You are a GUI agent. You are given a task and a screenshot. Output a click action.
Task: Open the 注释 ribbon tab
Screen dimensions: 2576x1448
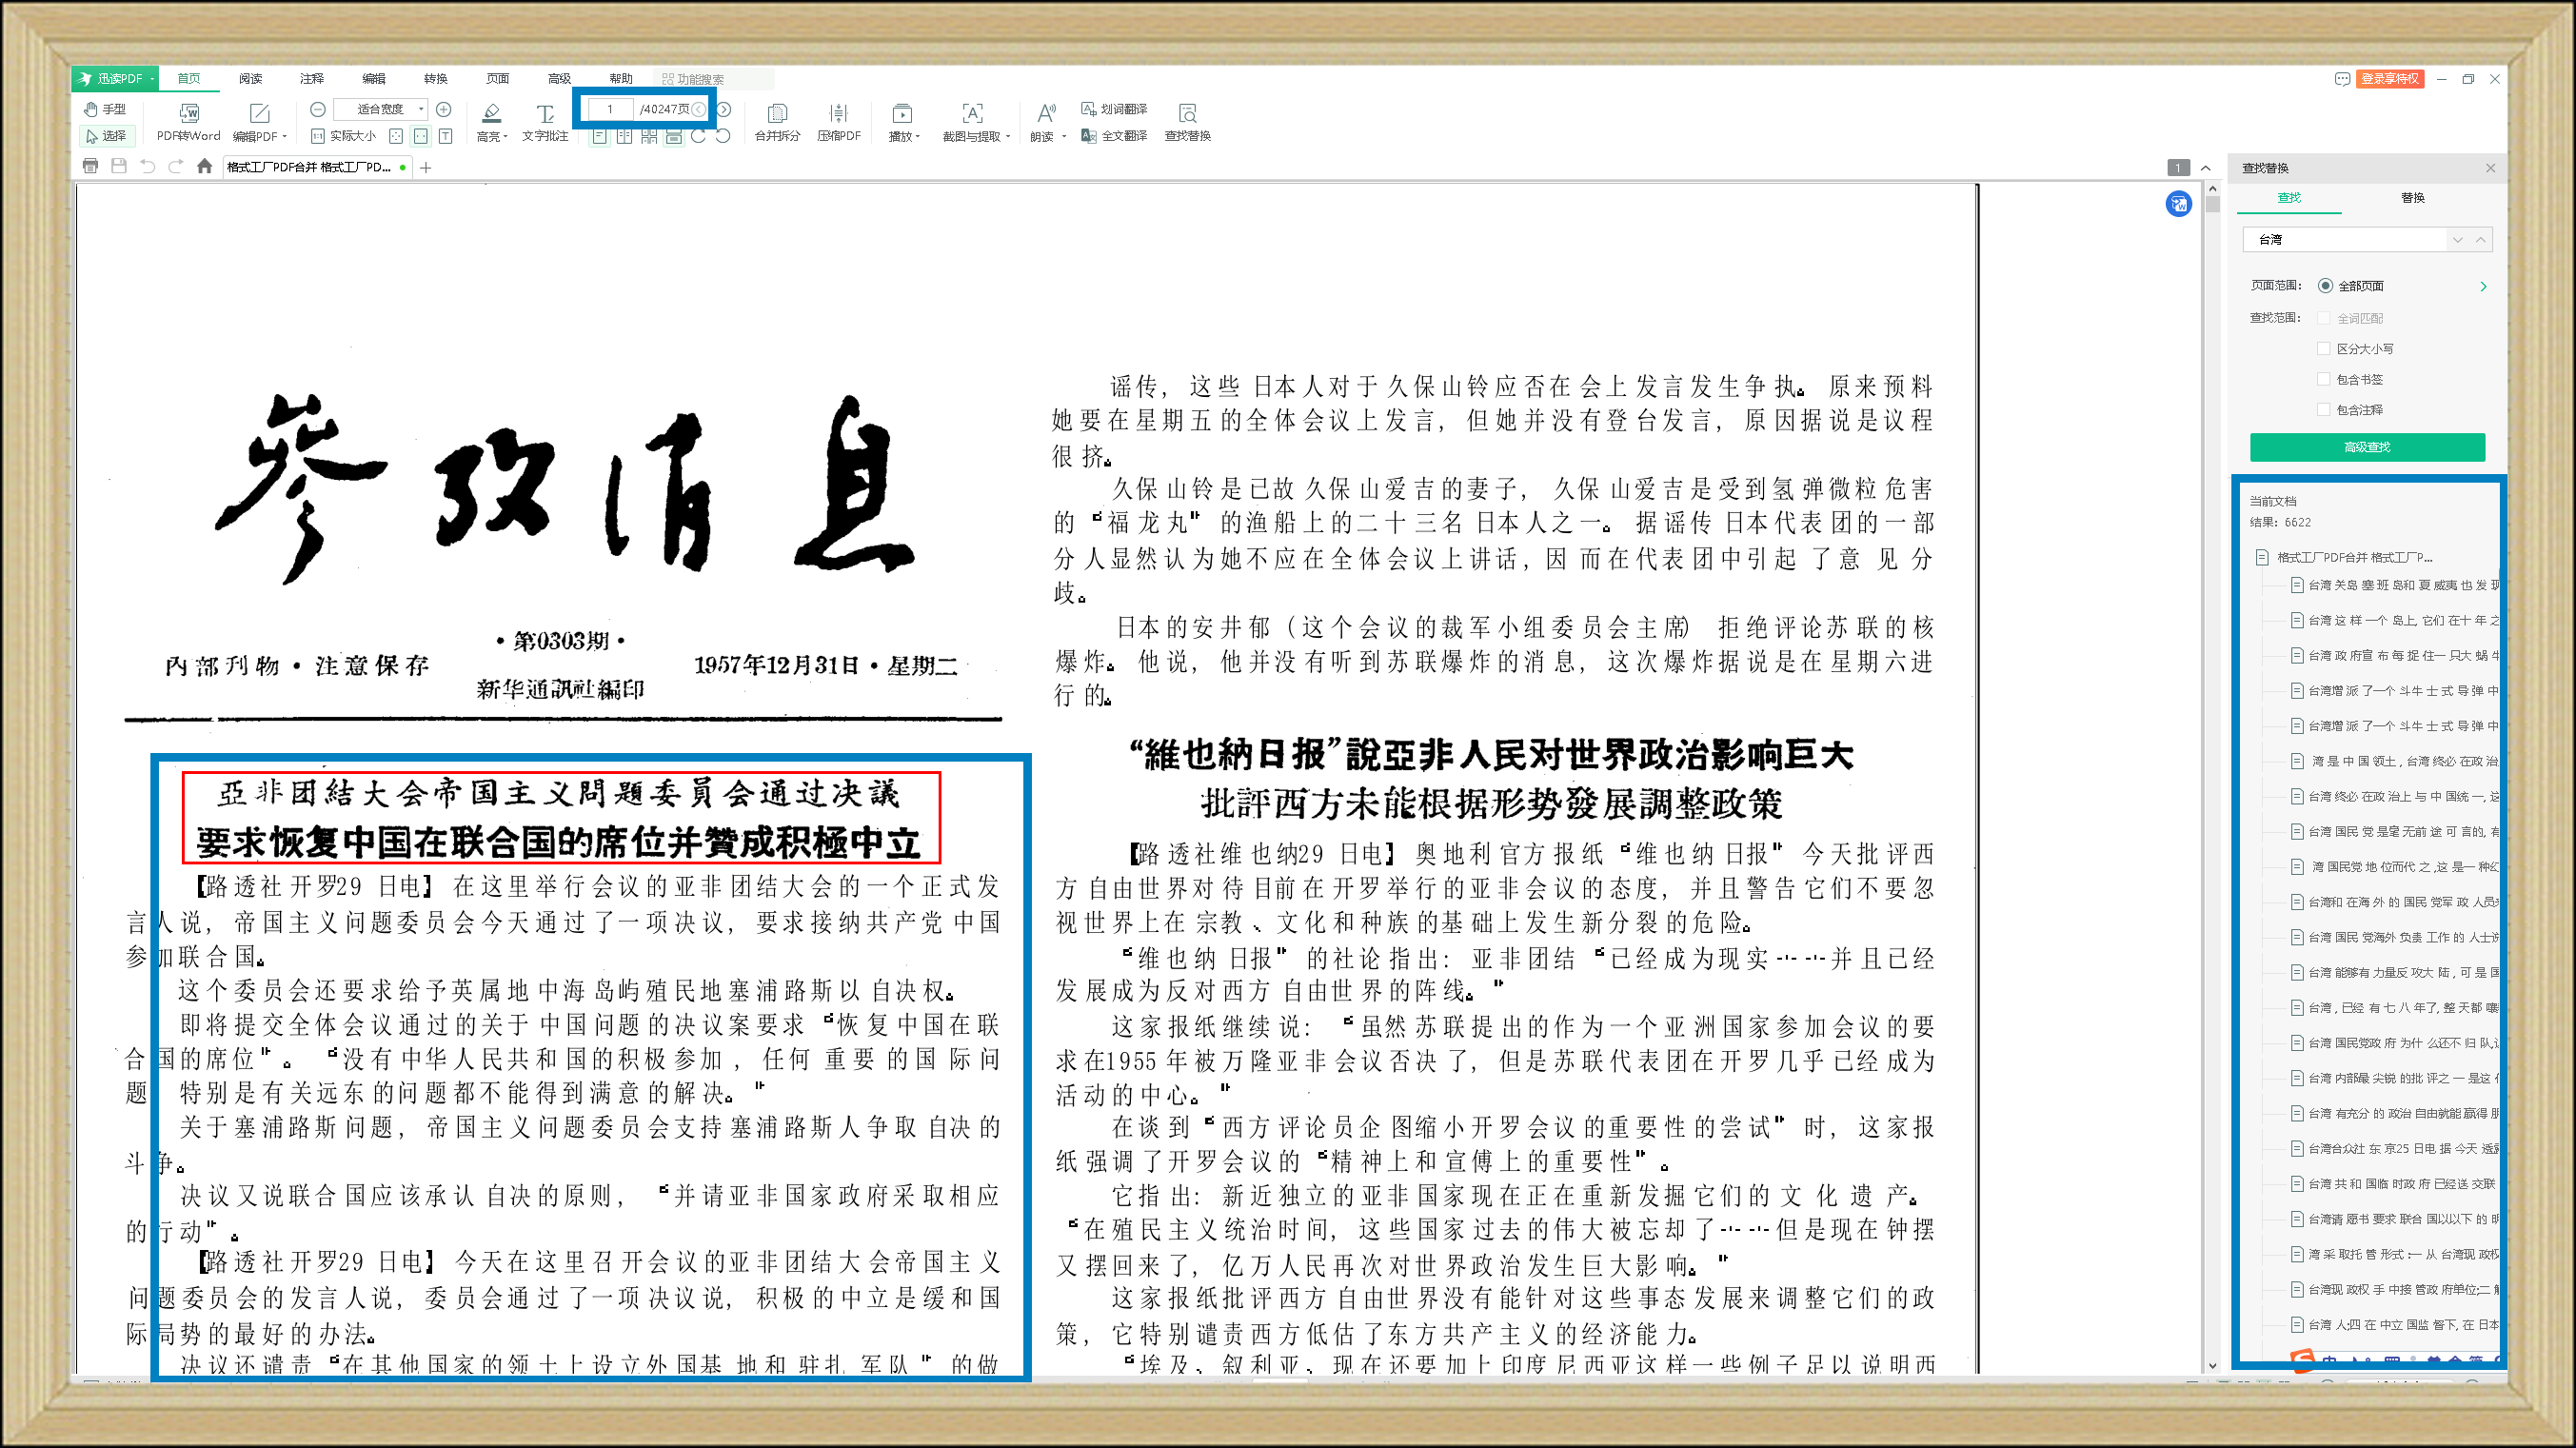pyautogui.click(x=312, y=79)
